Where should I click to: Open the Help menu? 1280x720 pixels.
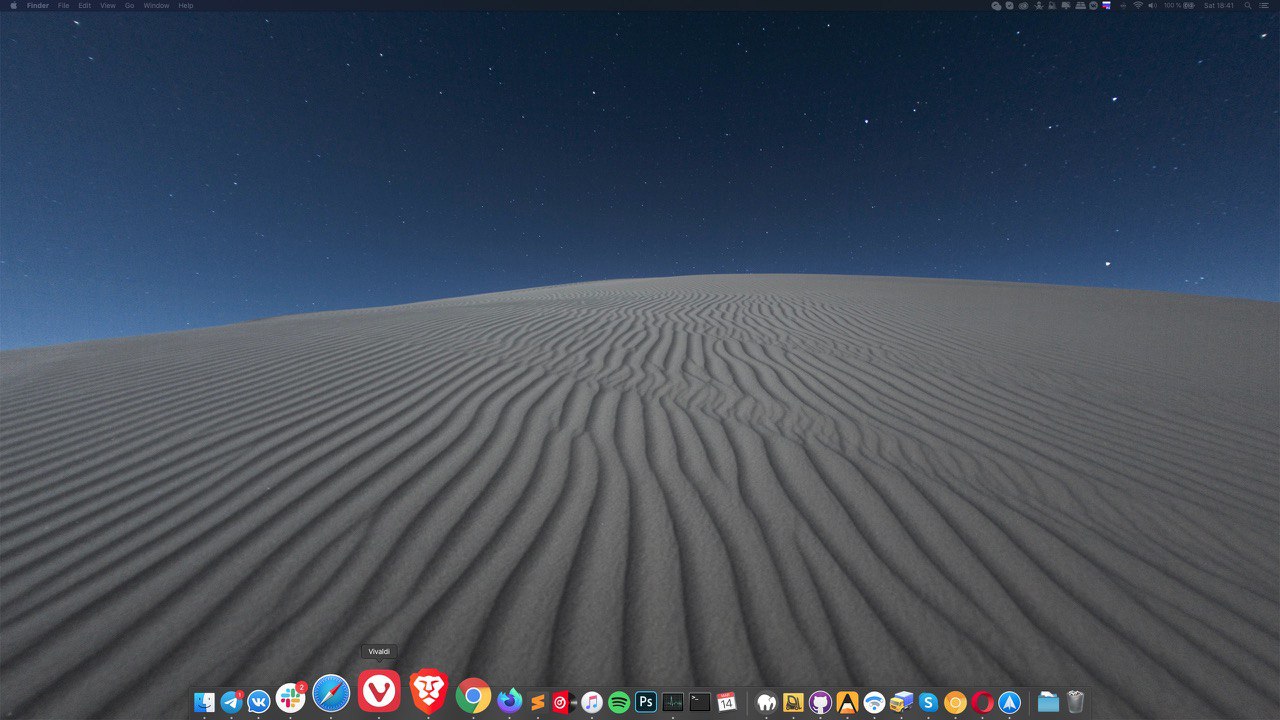186,5
